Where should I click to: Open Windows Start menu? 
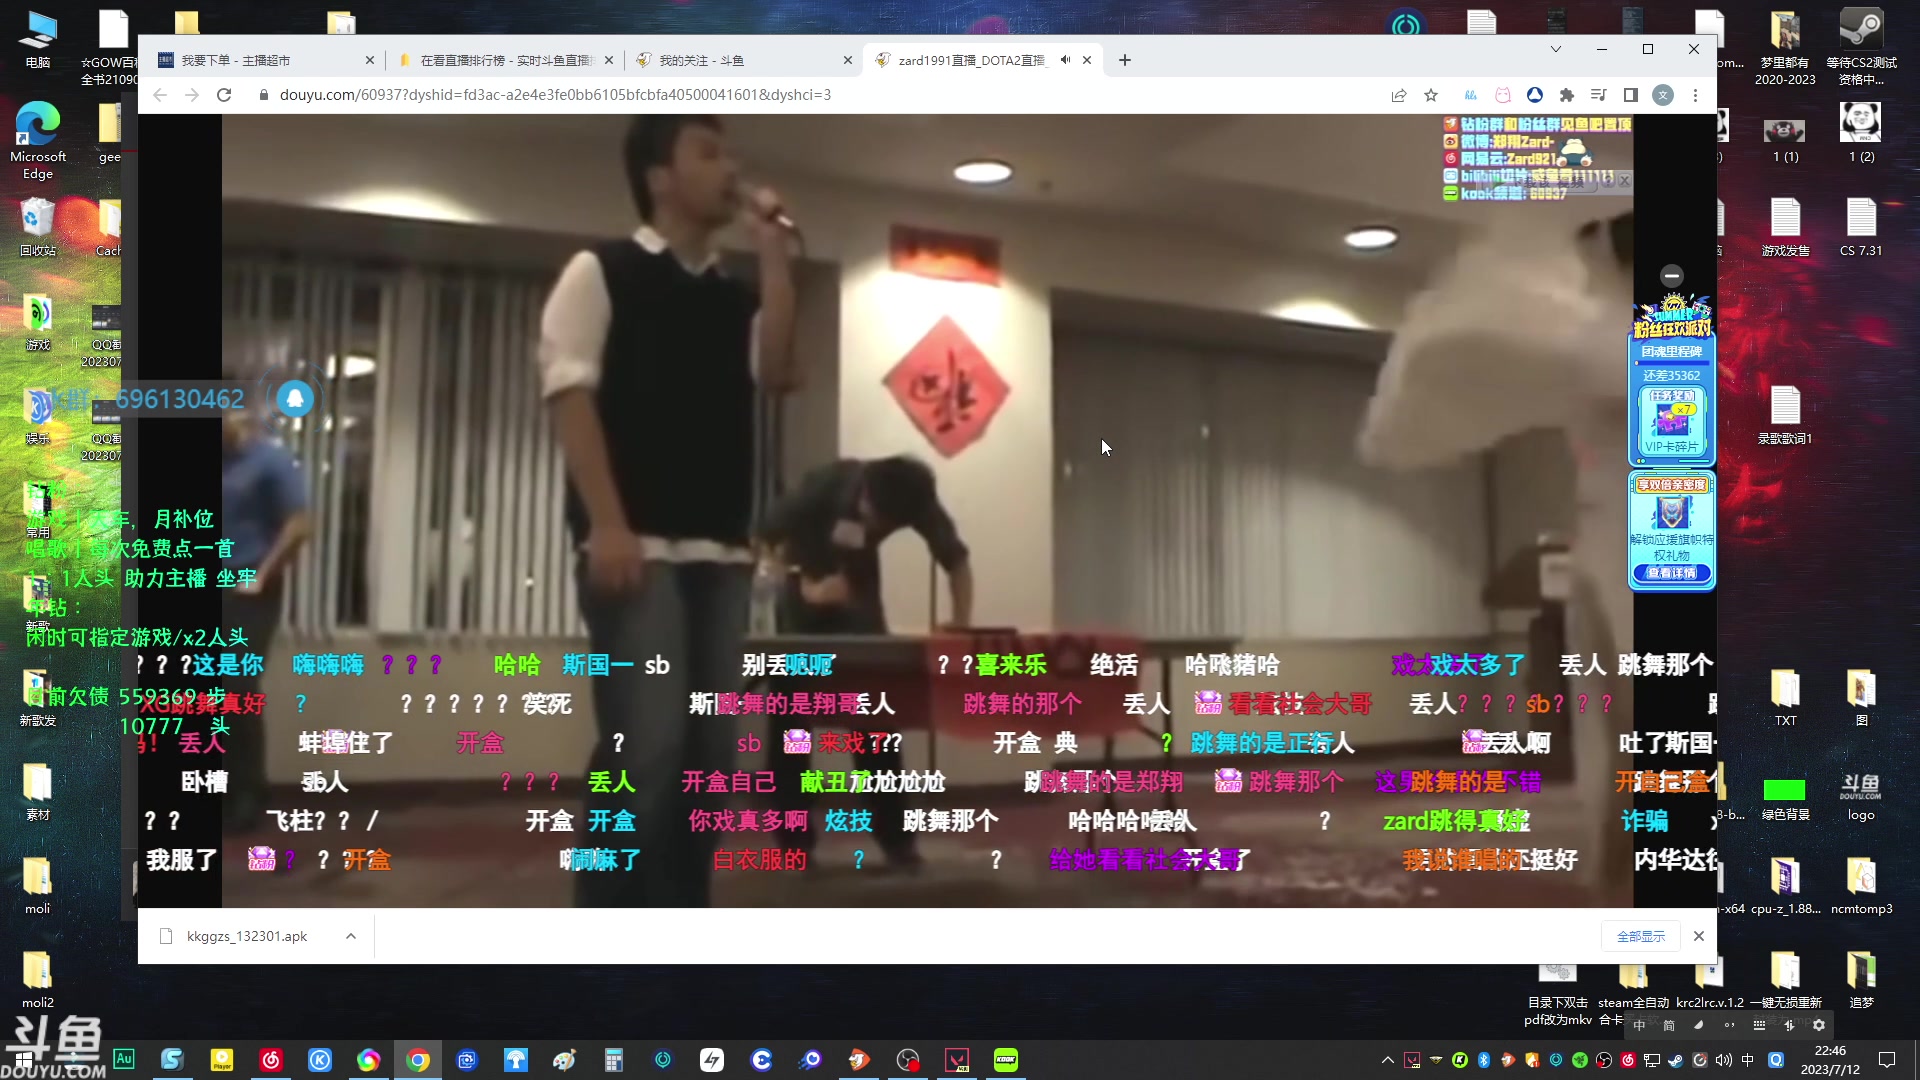click(24, 1060)
